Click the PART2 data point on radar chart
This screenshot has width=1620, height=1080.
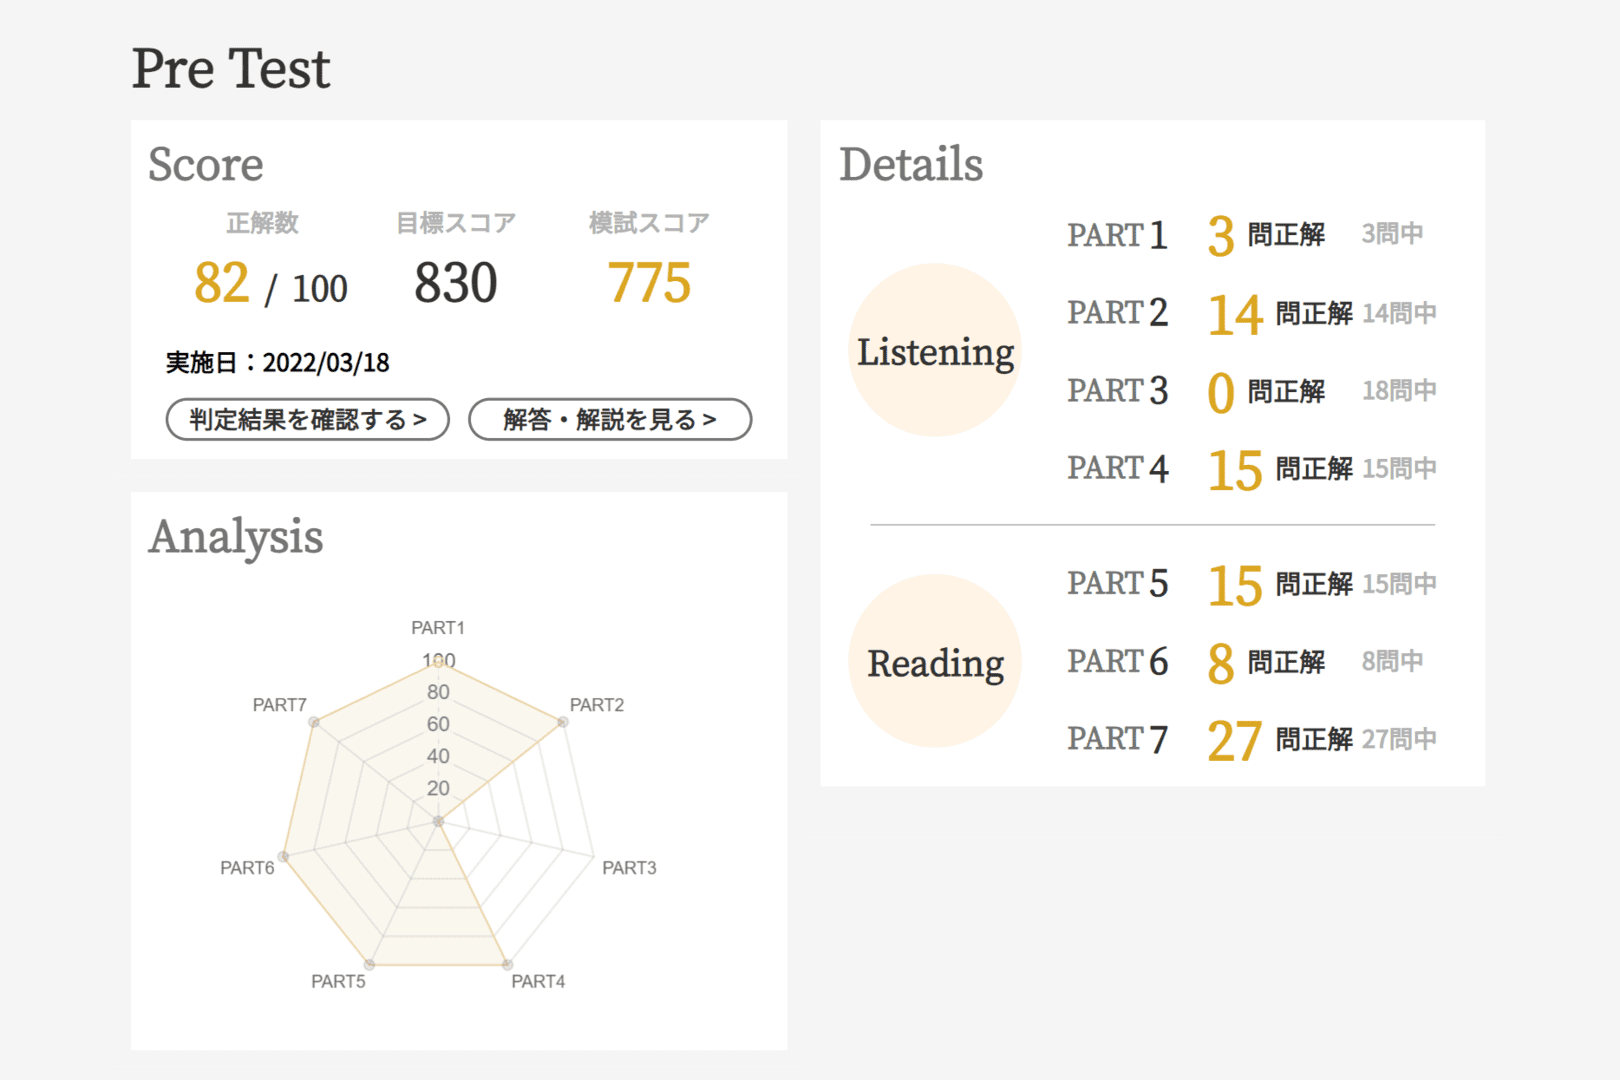coord(563,722)
